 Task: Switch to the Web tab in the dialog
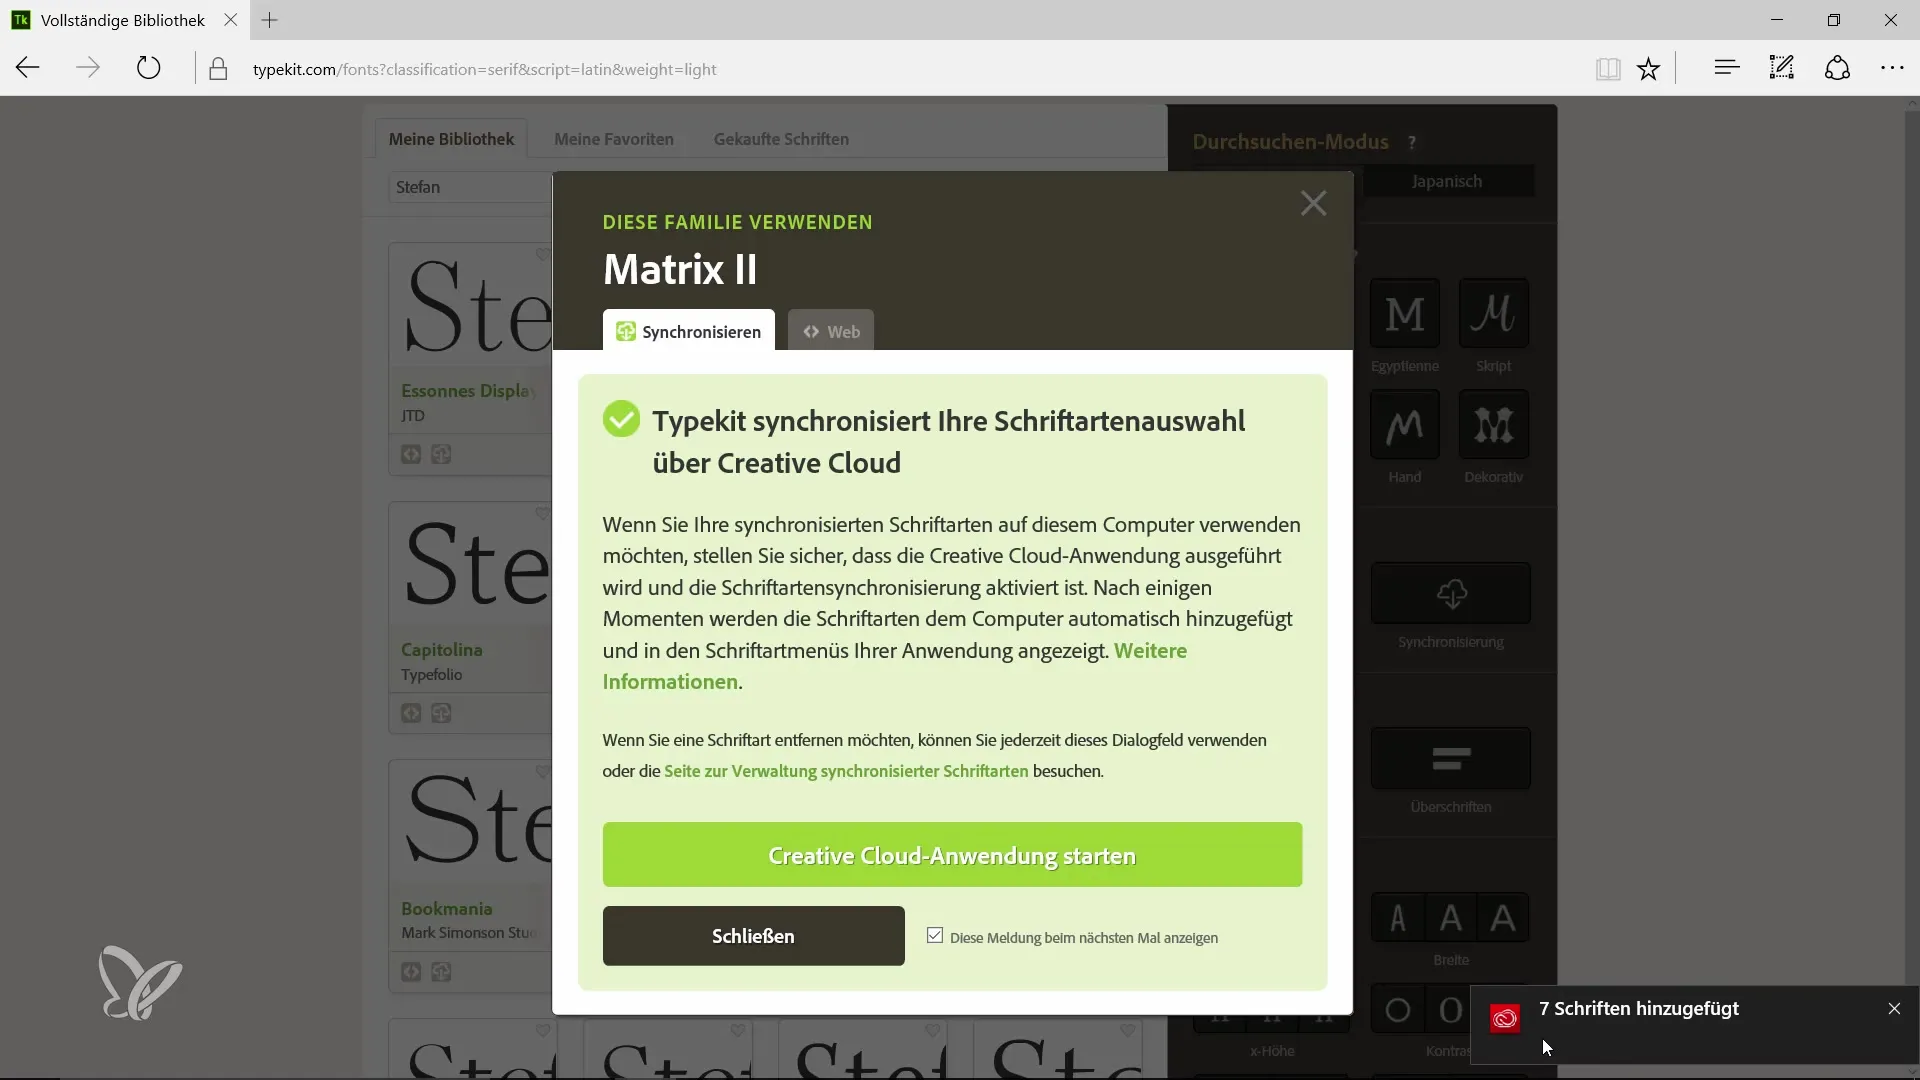click(831, 331)
